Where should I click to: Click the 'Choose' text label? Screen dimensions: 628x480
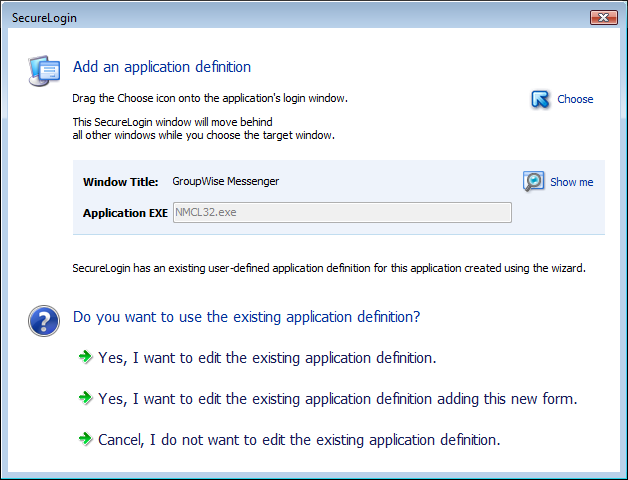[575, 99]
